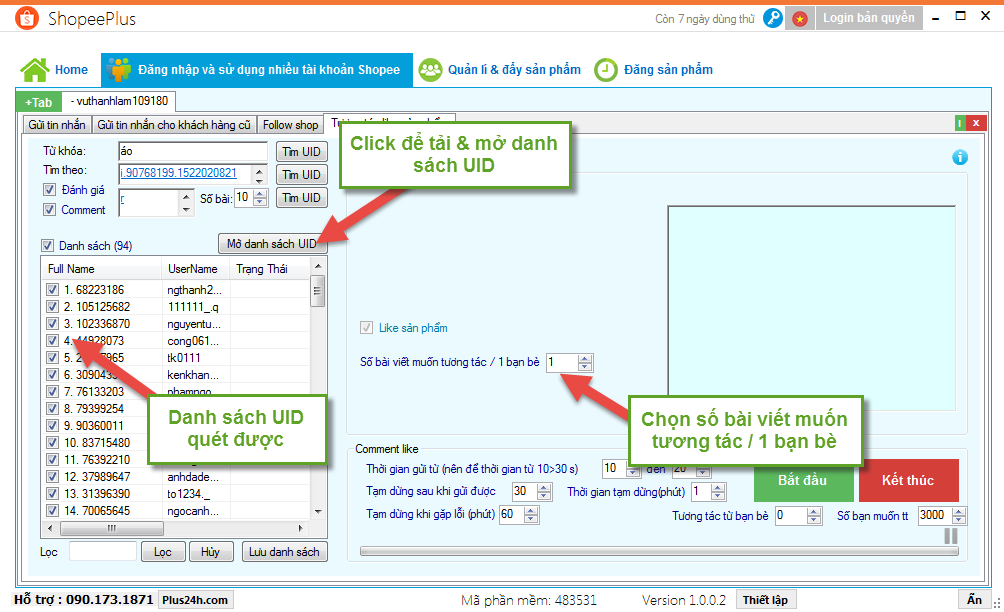
Task: Toggle the Đánh giá checkbox
Action: click(x=49, y=190)
